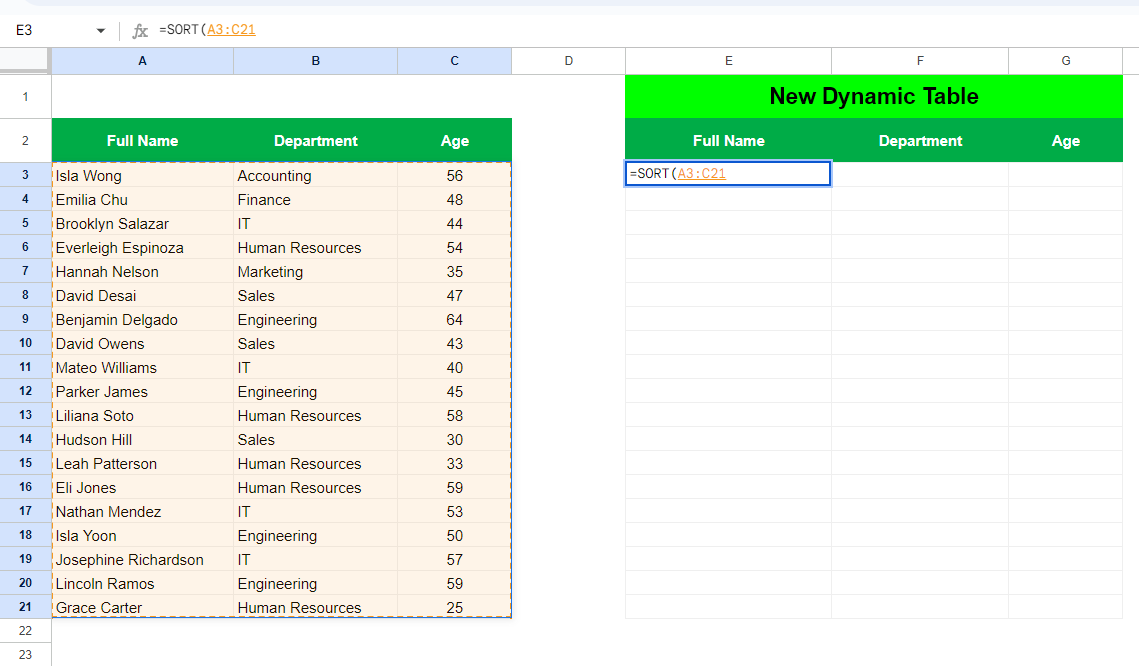Select cell containing Mateo Williams
The height and width of the screenshot is (666, 1139).
point(142,367)
